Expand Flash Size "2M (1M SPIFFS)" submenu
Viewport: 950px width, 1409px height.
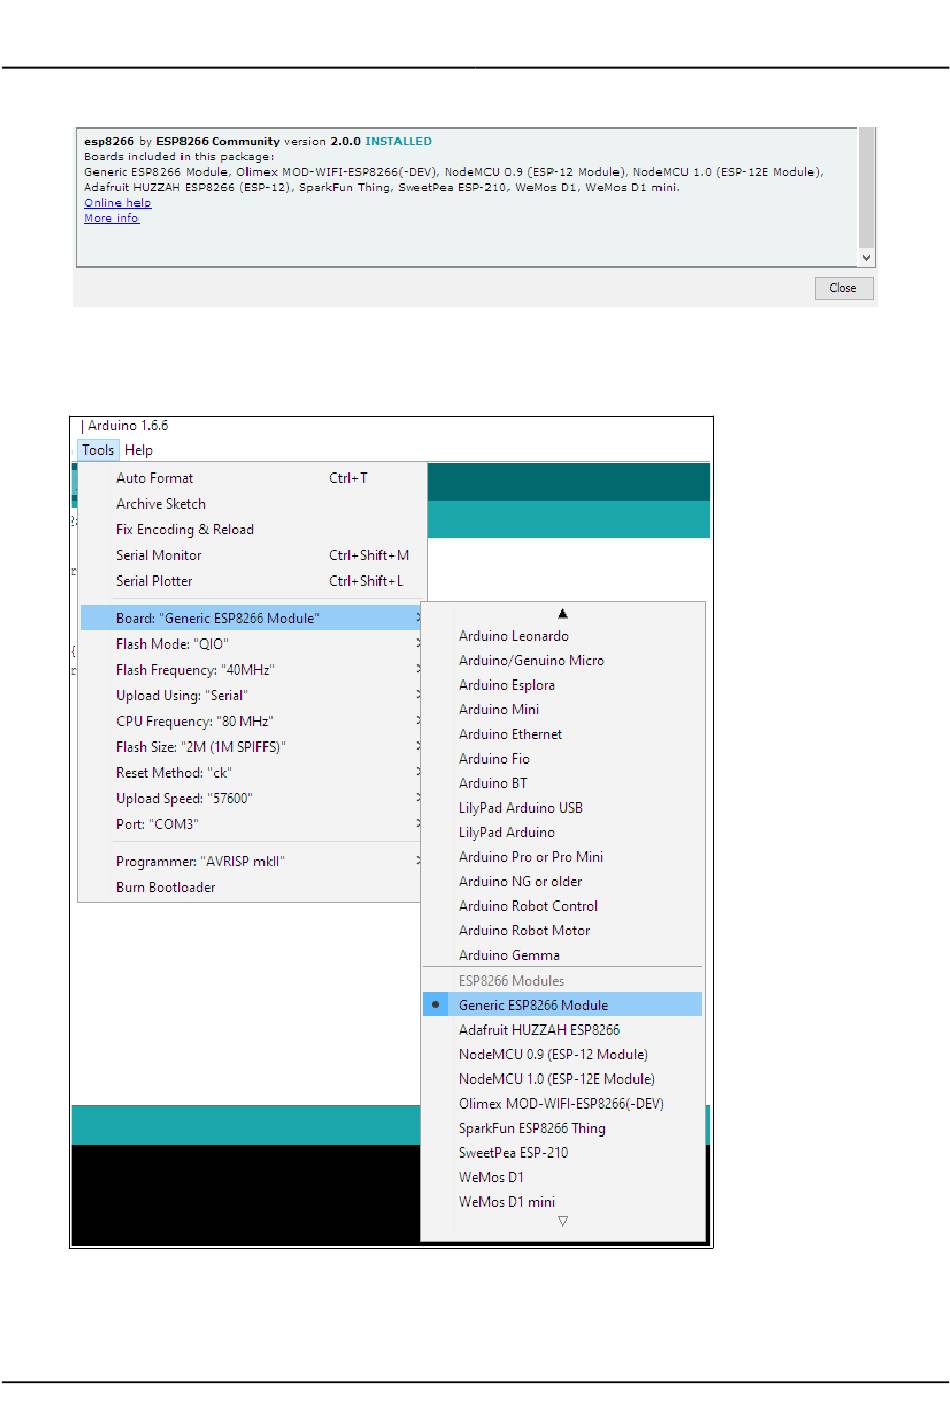(x=252, y=747)
